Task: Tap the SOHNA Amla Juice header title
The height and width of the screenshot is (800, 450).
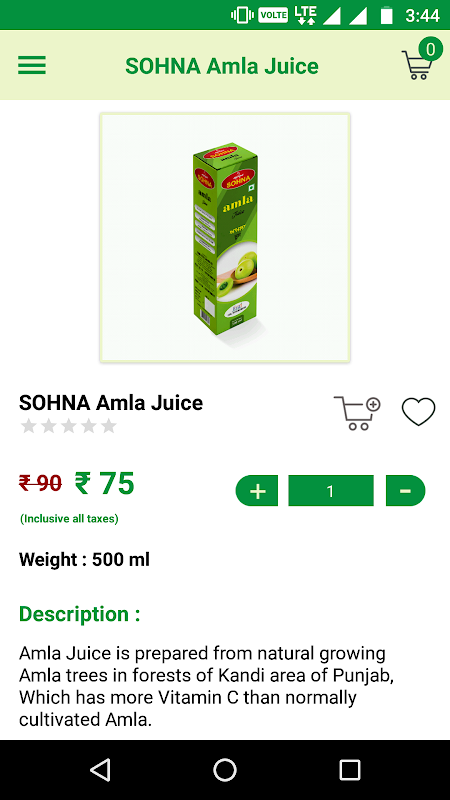Action: [x=222, y=66]
